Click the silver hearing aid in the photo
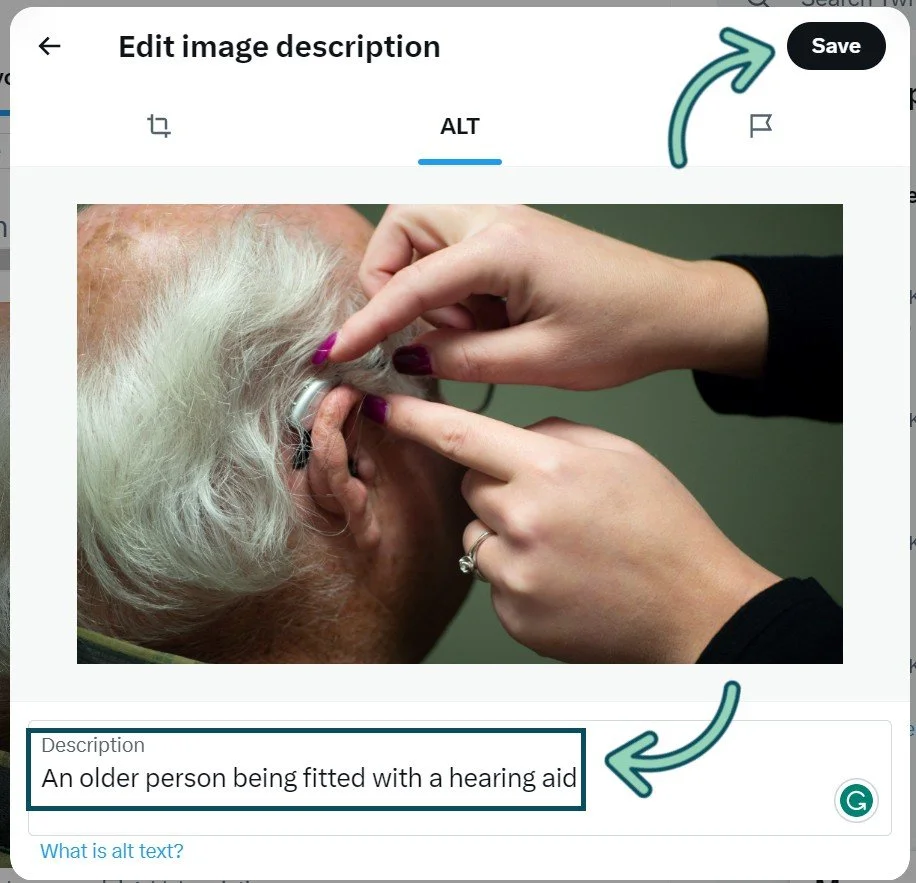The height and width of the screenshot is (883, 916). [x=308, y=400]
